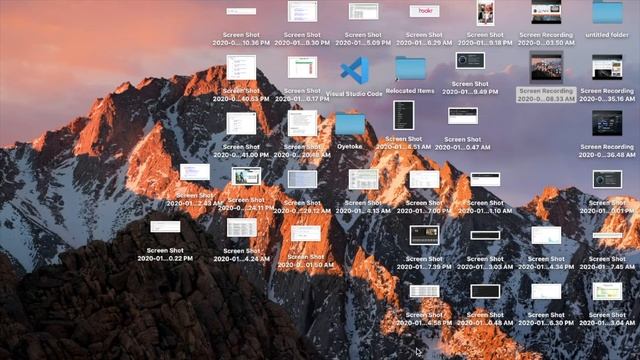The height and width of the screenshot is (360, 640).
Task: Select Screen Shot ending 7.39 PM
Action: 424,235
